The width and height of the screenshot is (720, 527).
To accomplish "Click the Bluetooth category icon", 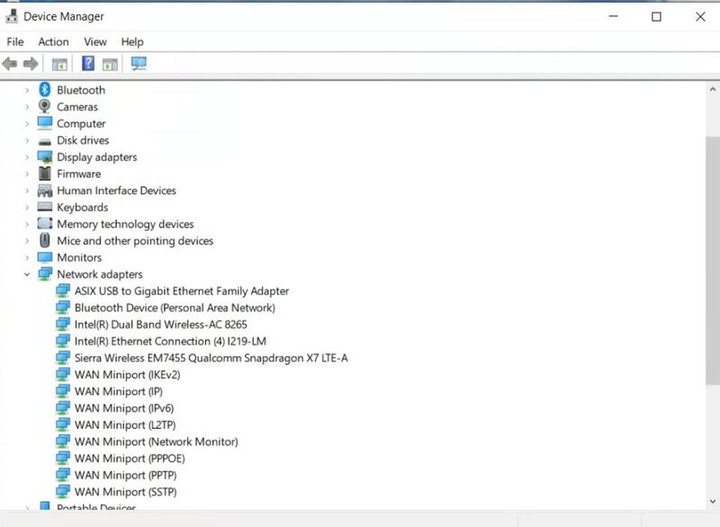I will pos(45,90).
